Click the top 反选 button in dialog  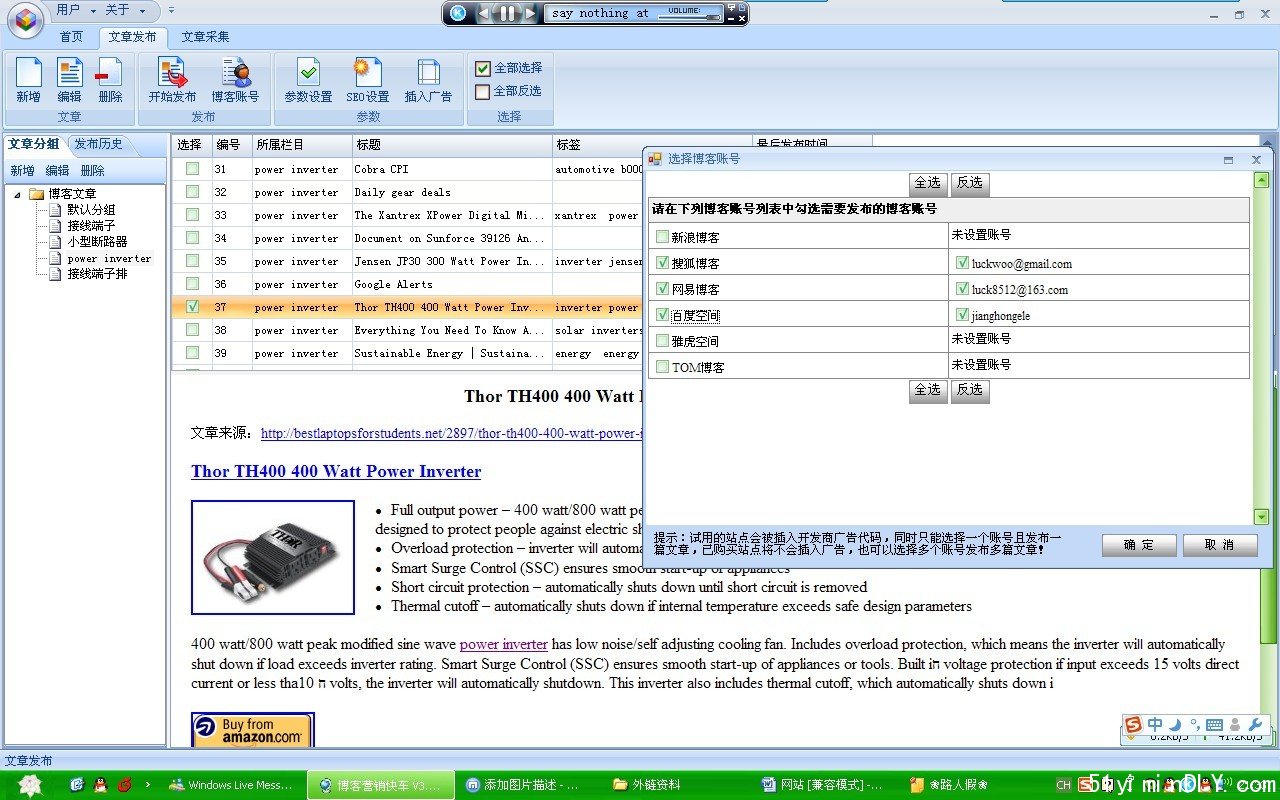(x=970, y=183)
